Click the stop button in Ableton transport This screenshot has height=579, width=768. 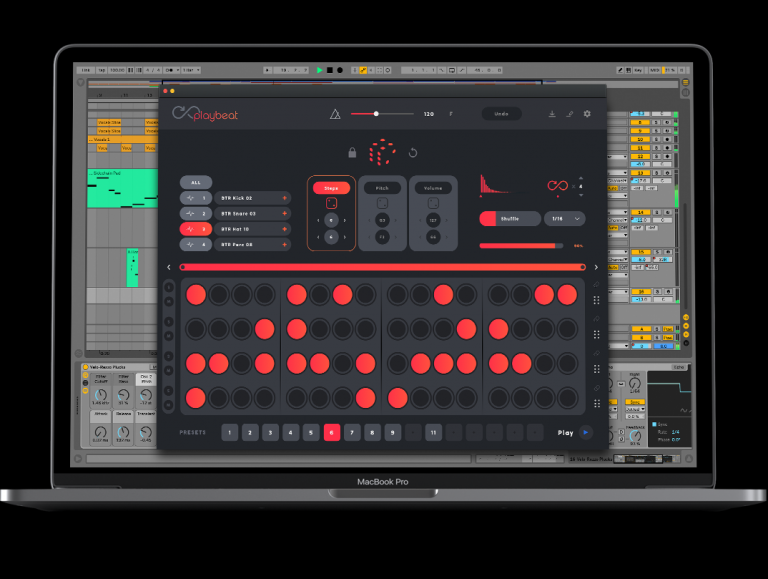pos(330,70)
